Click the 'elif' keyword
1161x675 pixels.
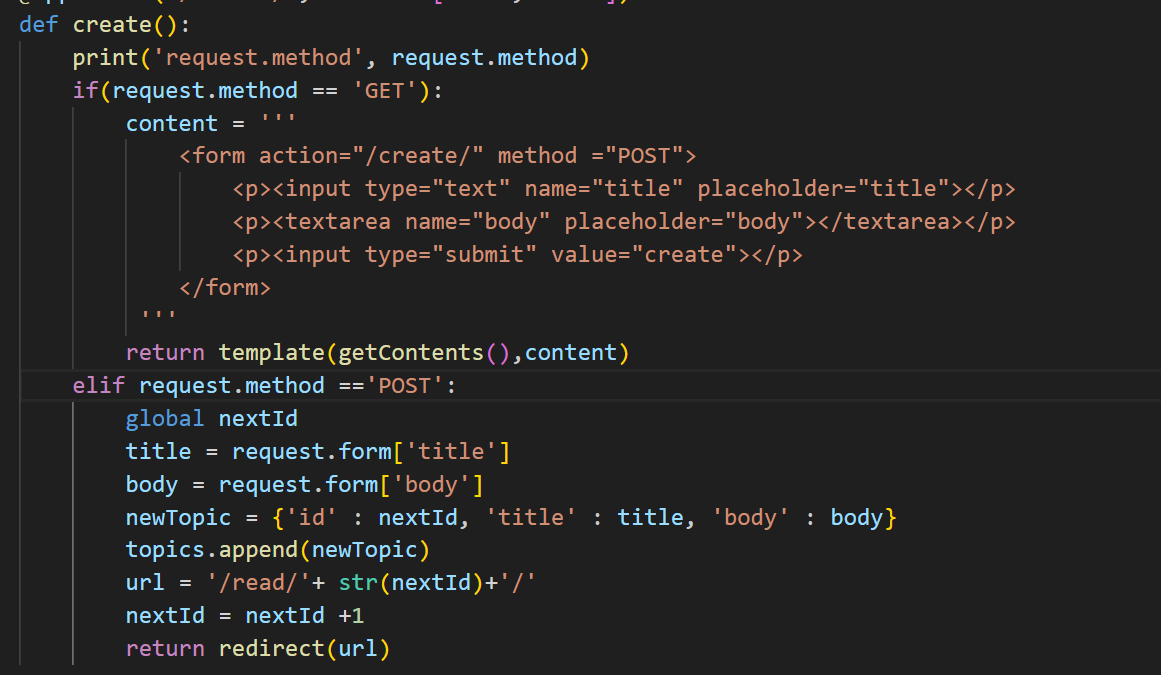click(98, 385)
